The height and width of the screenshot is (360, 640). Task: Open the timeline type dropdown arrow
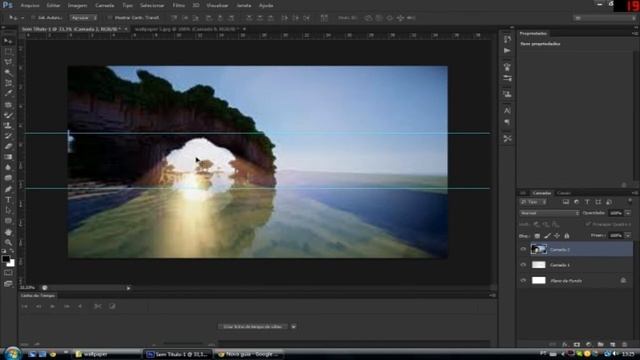coord(293,327)
